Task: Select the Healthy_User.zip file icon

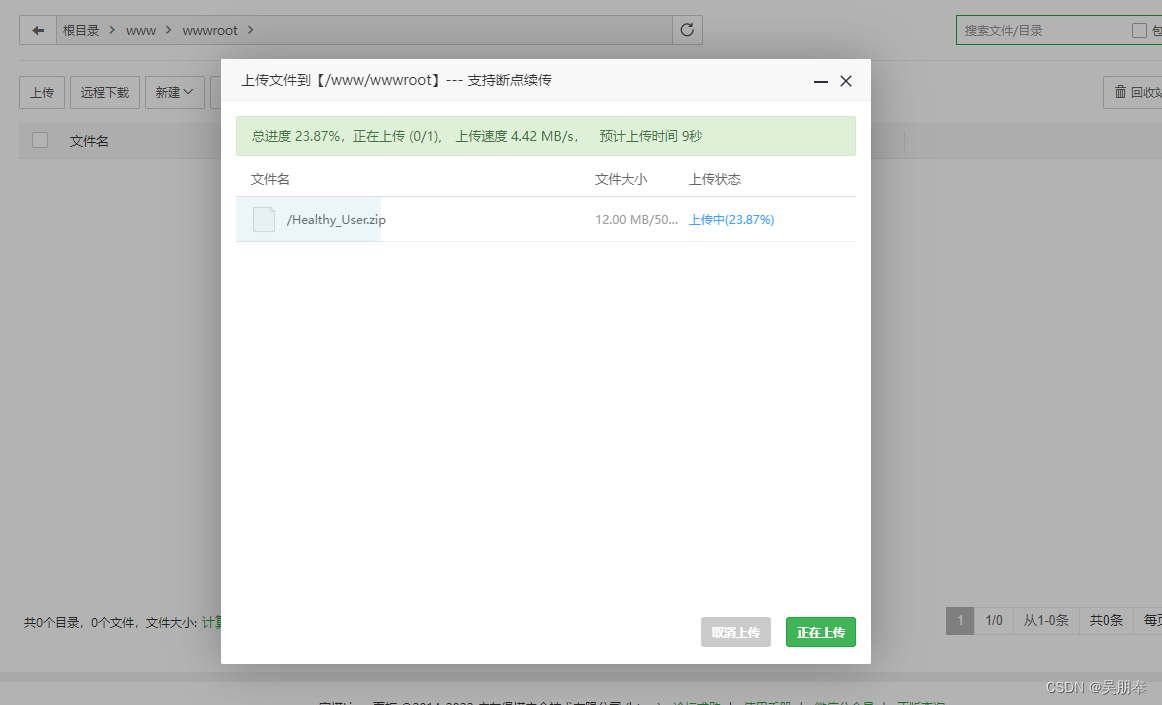Action: [x=264, y=219]
